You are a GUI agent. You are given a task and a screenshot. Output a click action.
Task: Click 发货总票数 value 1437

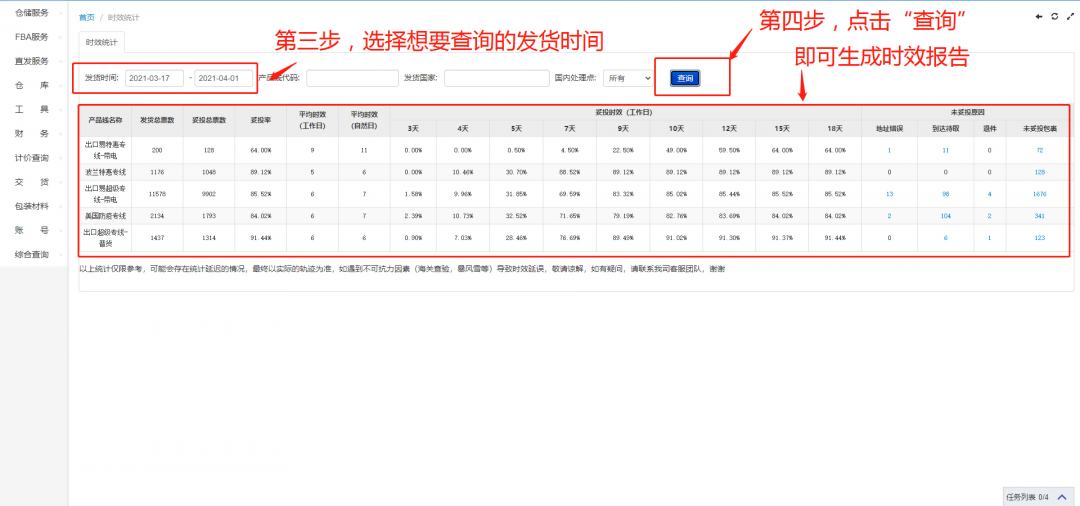(157, 238)
